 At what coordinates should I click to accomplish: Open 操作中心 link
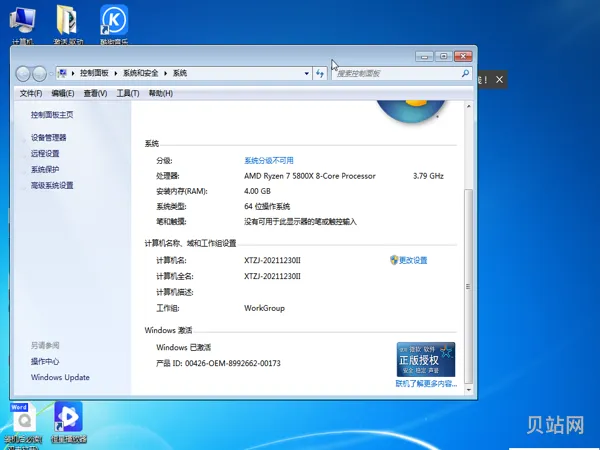tap(45, 362)
